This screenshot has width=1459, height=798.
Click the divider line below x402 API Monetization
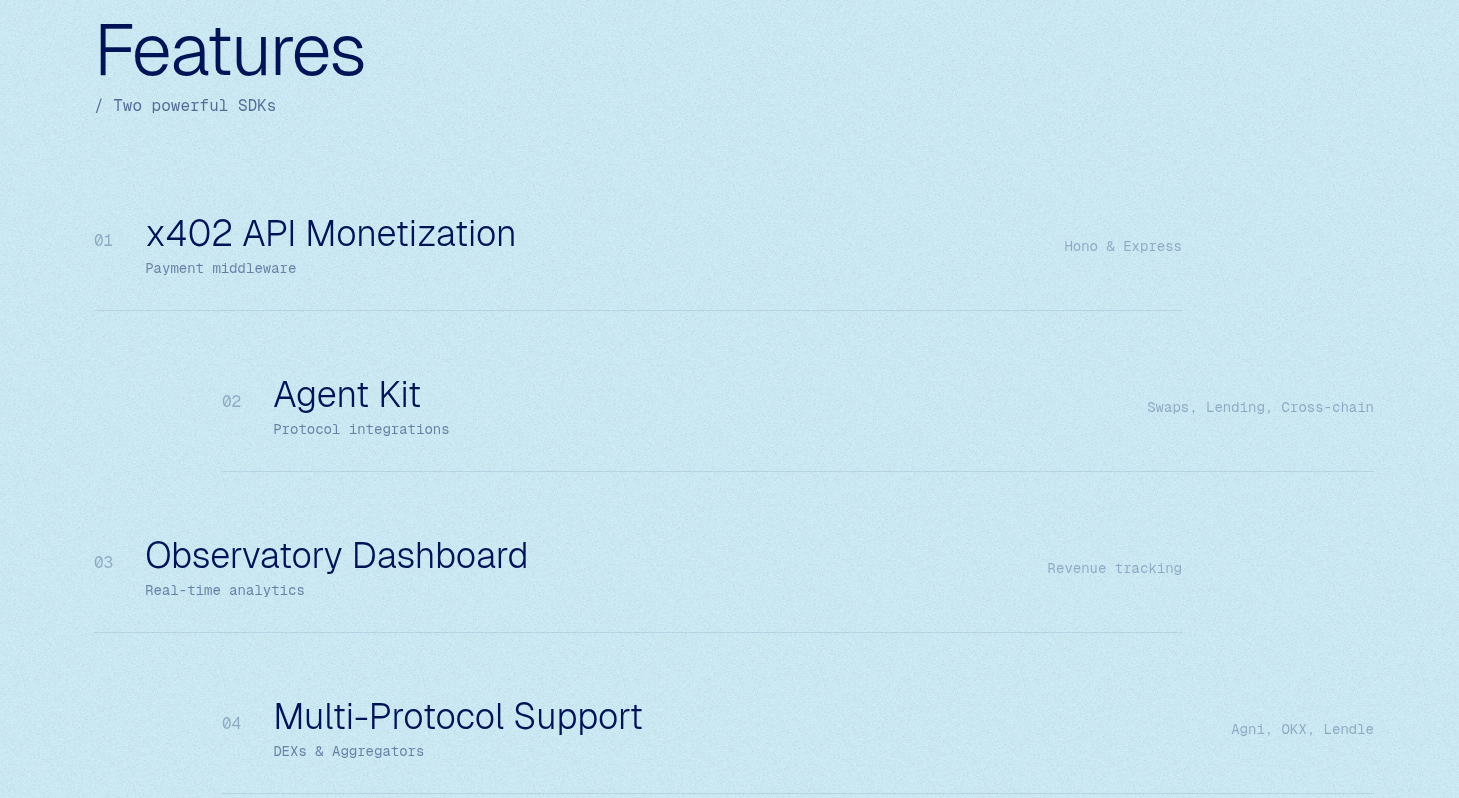[x=637, y=311]
